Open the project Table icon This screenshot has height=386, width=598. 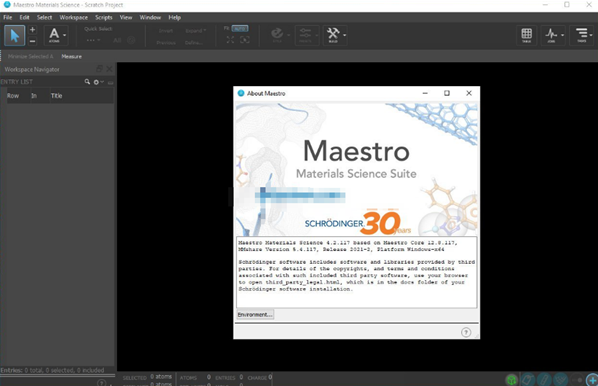coord(527,35)
